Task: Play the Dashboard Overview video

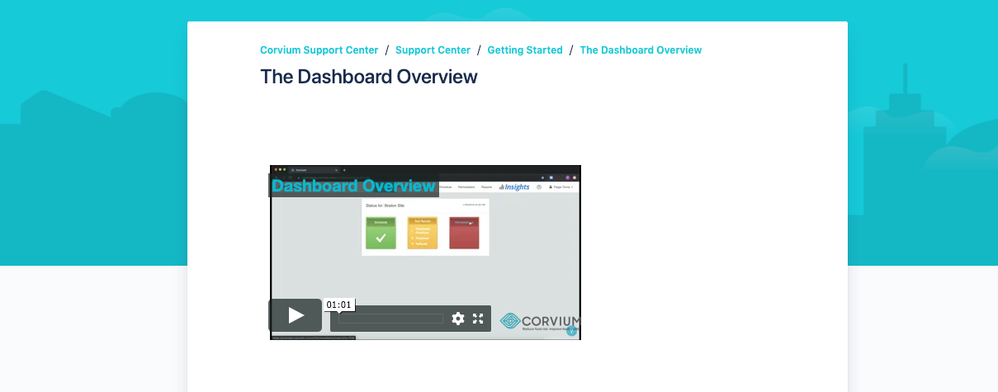Action: (295, 315)
